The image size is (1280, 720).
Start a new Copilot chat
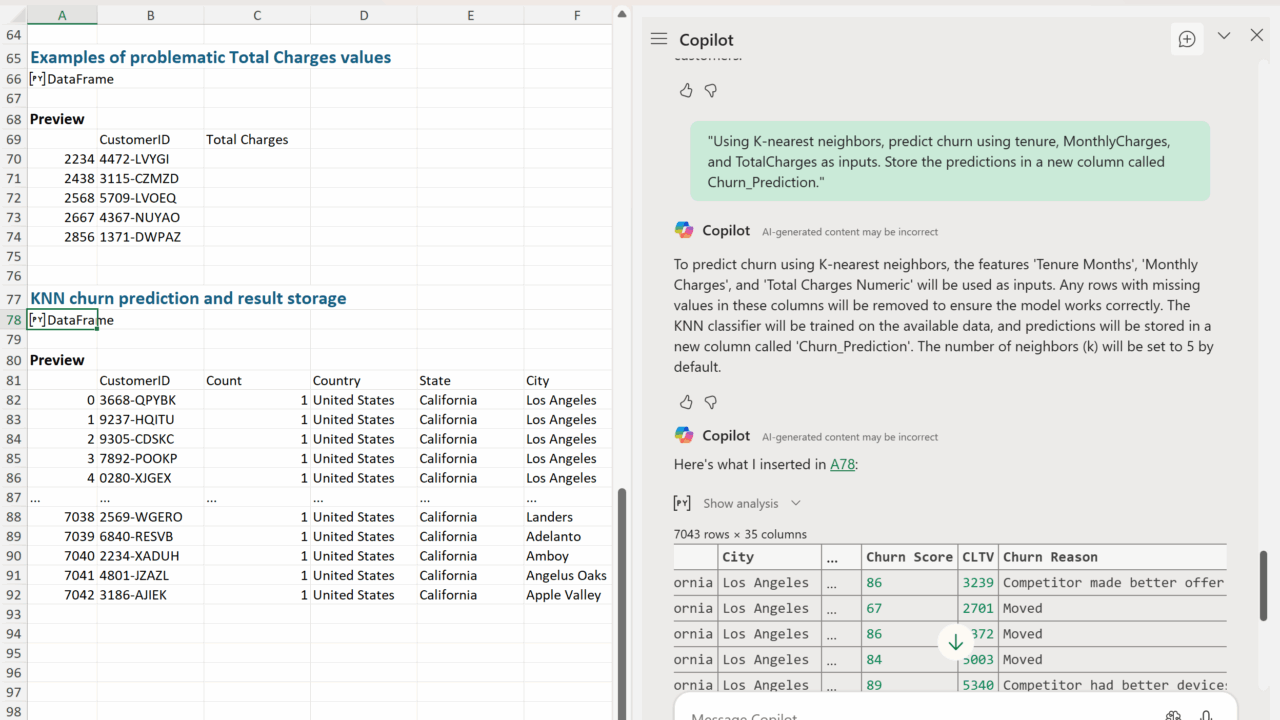(1187, 39)
